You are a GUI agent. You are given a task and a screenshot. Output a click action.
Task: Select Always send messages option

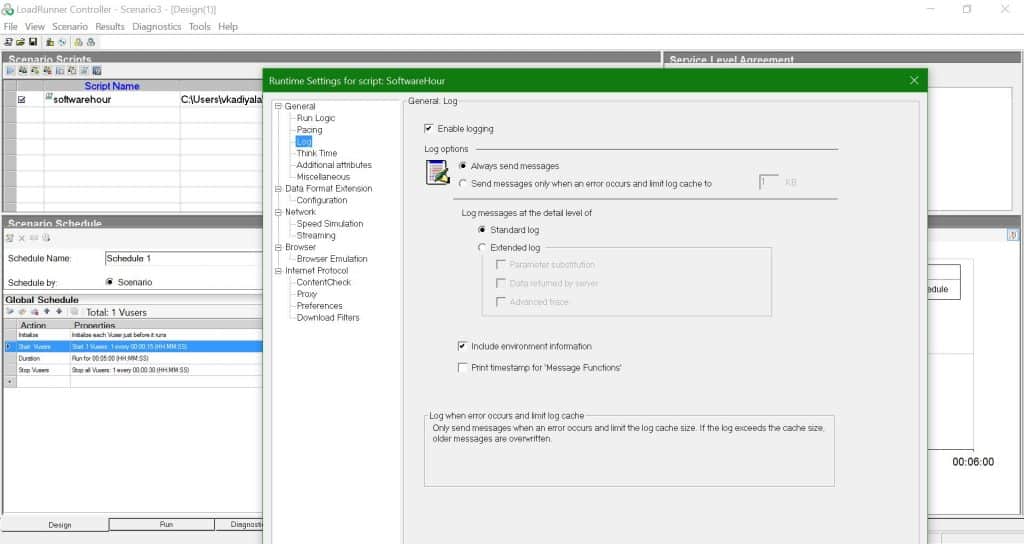tap(462, 166)
